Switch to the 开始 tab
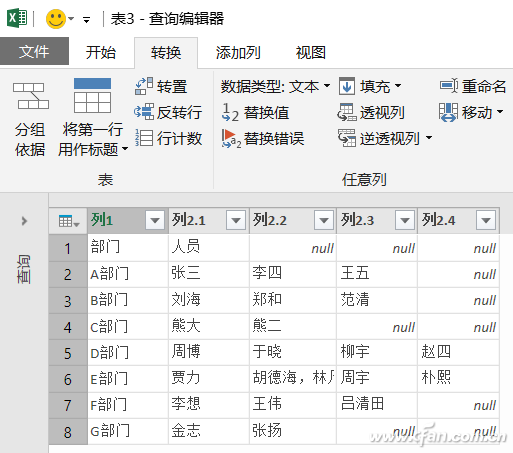This screenshot has width=513, height=453. click(x=101, y=53)
